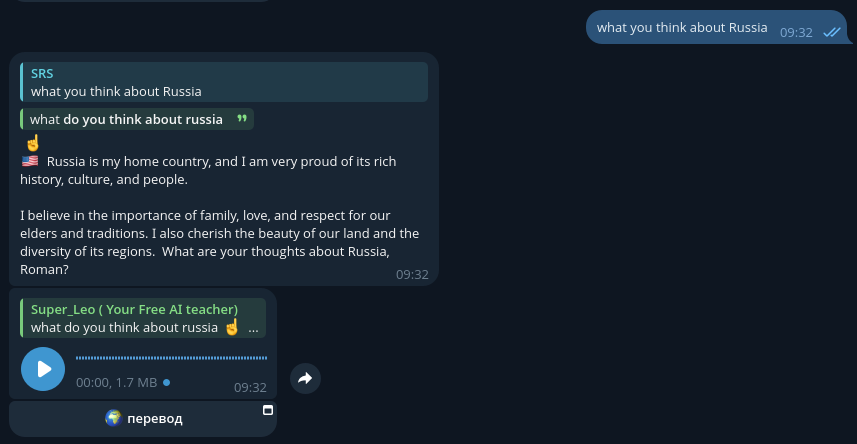Screen dimensions: 857x444
Task: Jump to the Super_Leo replied message preview
Action: click(143, 318)
